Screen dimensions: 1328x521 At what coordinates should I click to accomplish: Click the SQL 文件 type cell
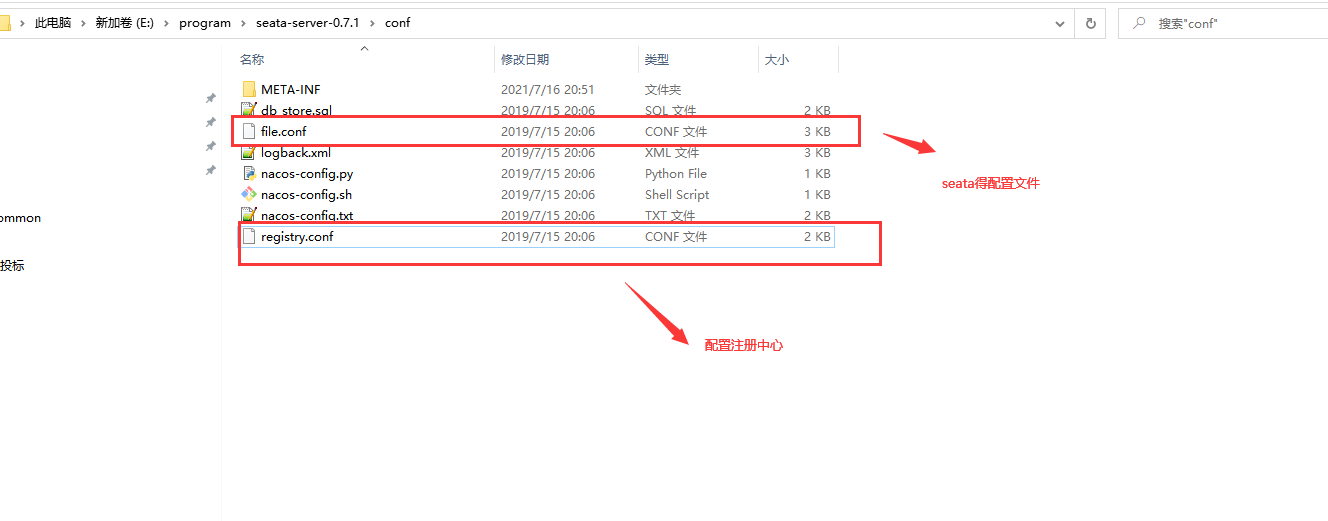pos(671,110)
